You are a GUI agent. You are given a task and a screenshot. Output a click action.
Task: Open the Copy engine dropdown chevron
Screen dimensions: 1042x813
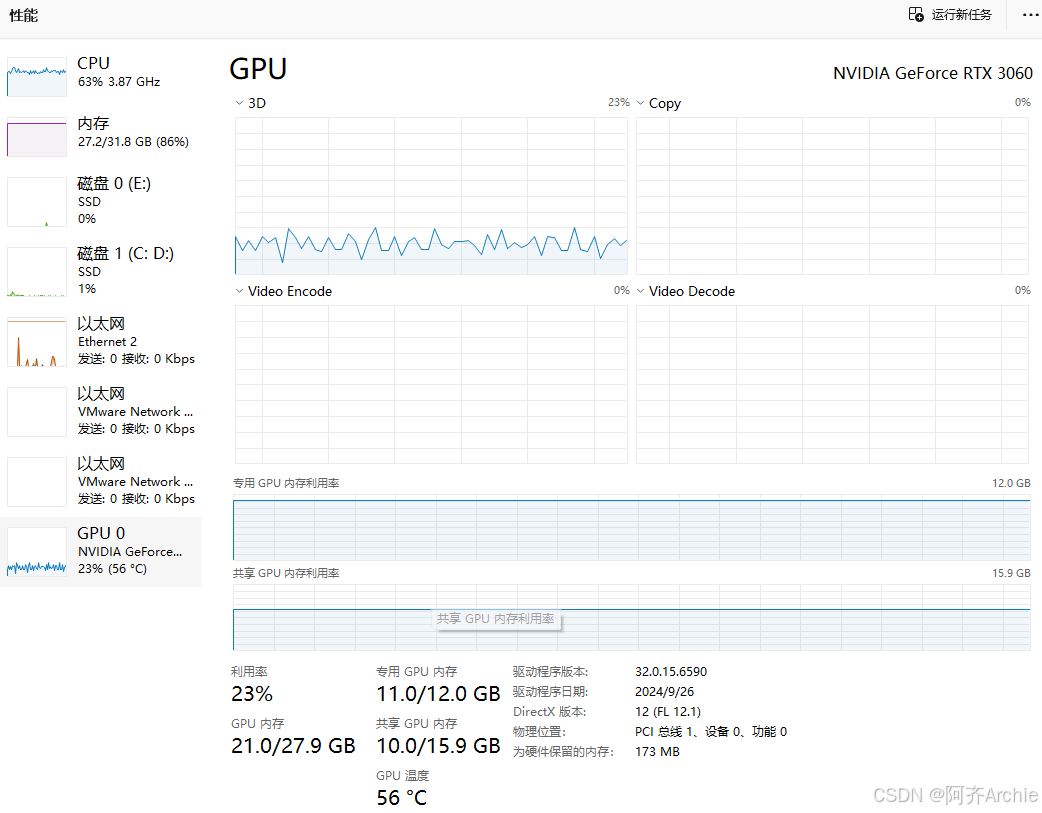641,103
